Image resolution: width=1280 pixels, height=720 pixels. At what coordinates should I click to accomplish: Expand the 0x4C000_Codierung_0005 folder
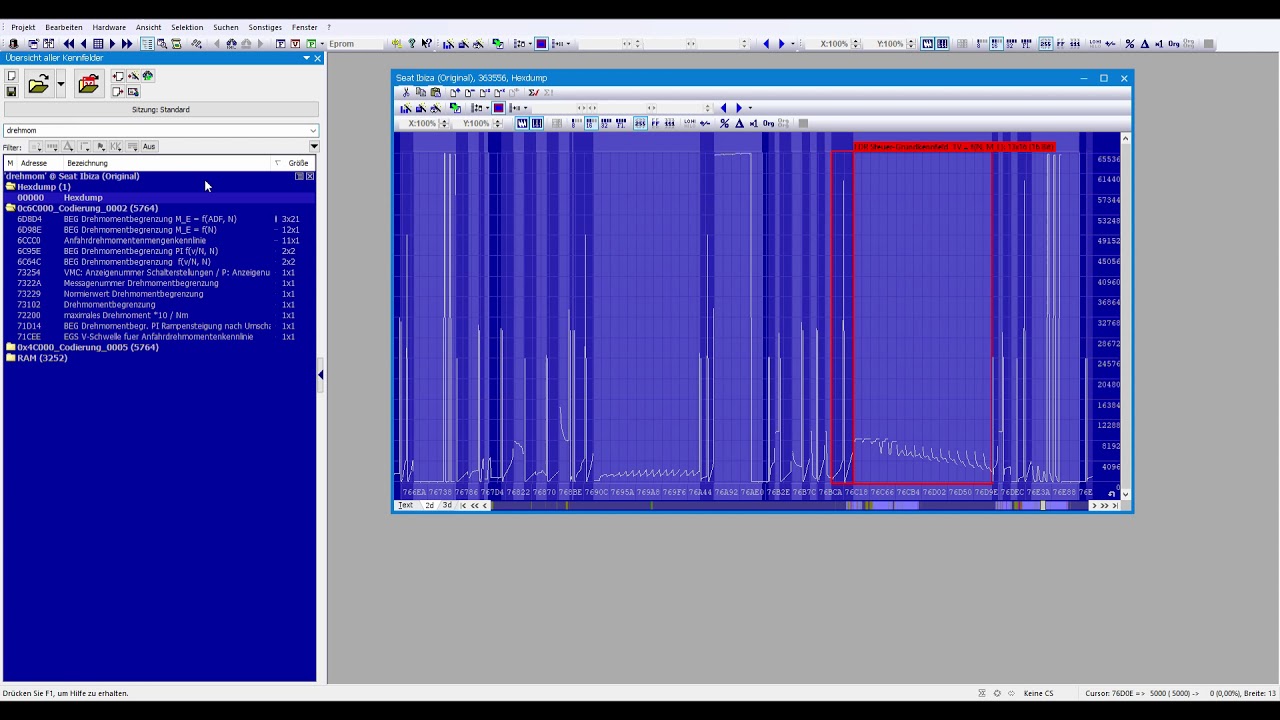pyautogui.click(x=10, y=347)
